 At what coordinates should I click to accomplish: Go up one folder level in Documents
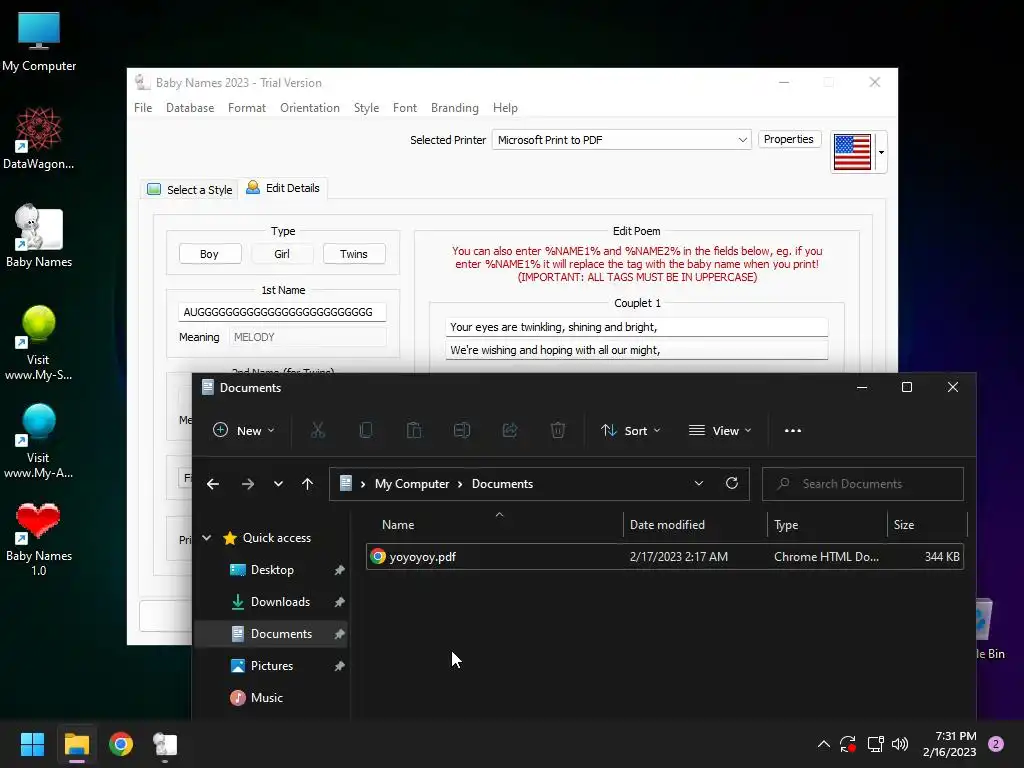(x=307, y=484)
